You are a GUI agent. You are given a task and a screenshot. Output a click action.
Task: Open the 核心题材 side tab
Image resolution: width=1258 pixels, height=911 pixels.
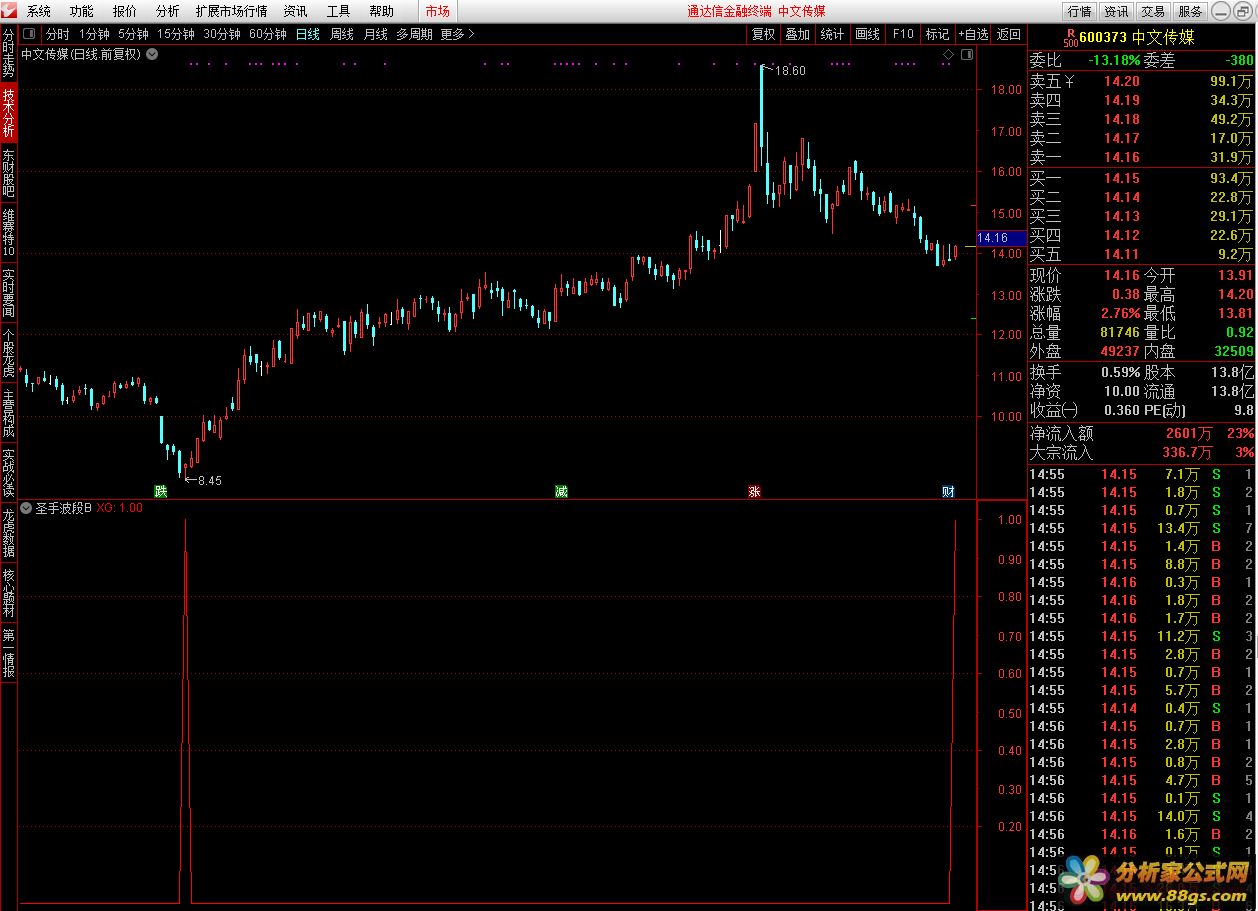(8, 592)
